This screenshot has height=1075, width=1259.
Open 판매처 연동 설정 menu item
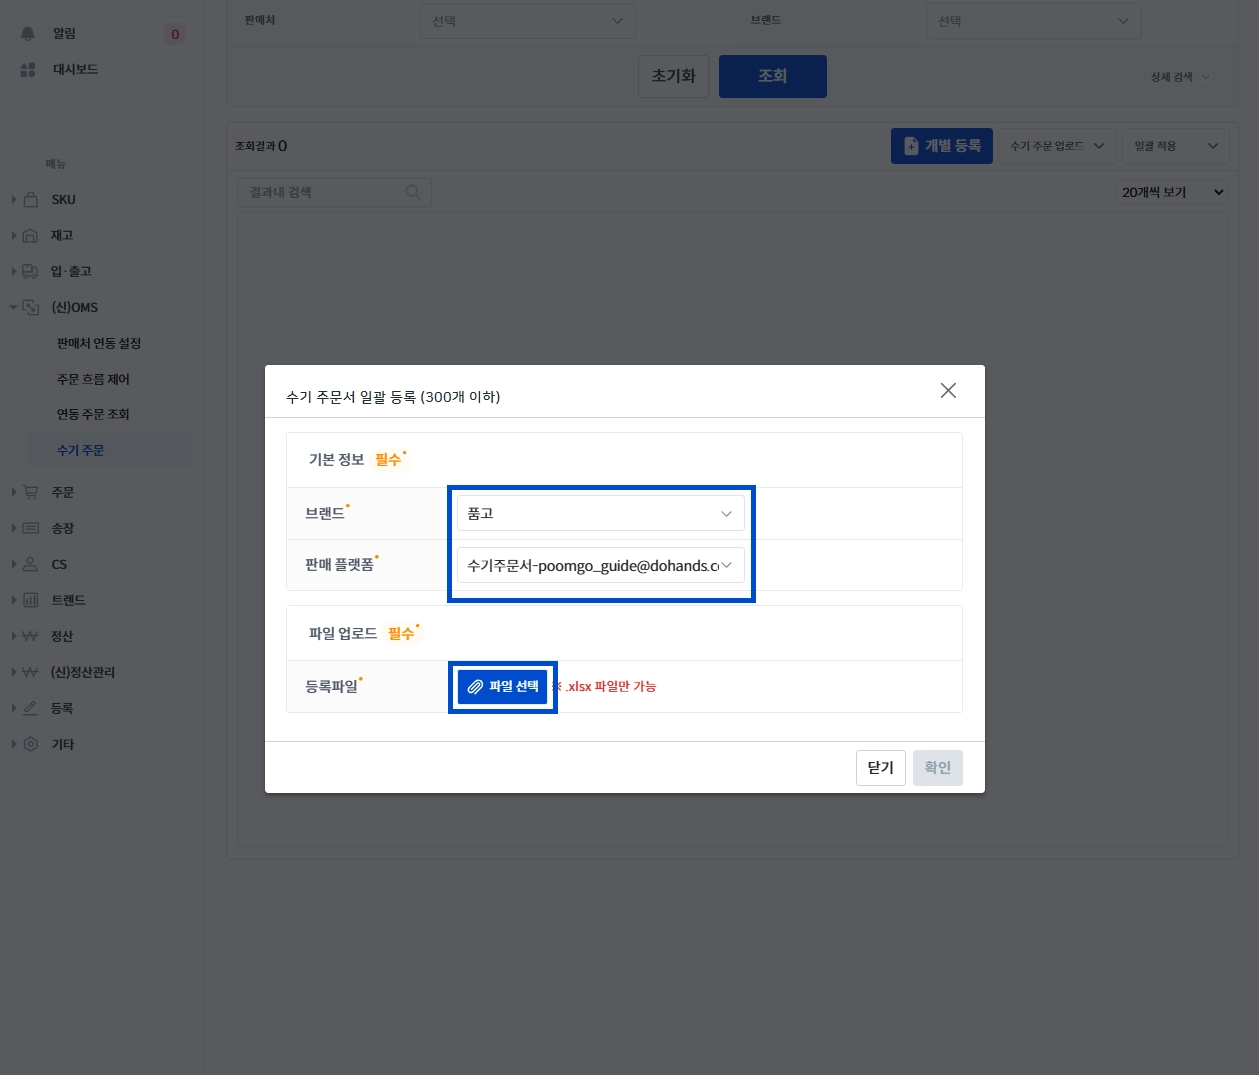coord(99,343)
